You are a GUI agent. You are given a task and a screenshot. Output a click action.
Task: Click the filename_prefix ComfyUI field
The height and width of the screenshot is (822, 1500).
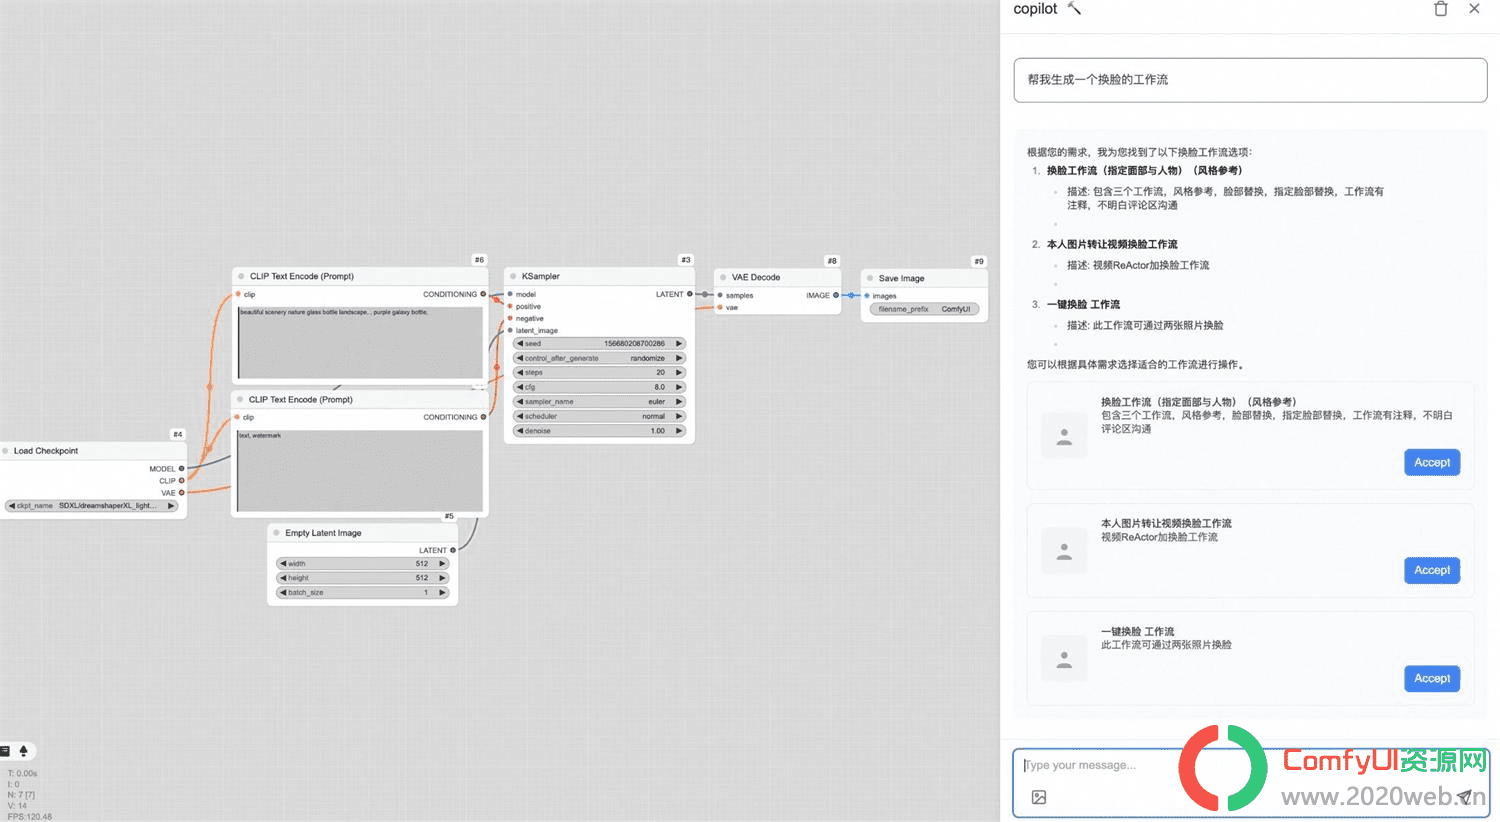(924, 309)
